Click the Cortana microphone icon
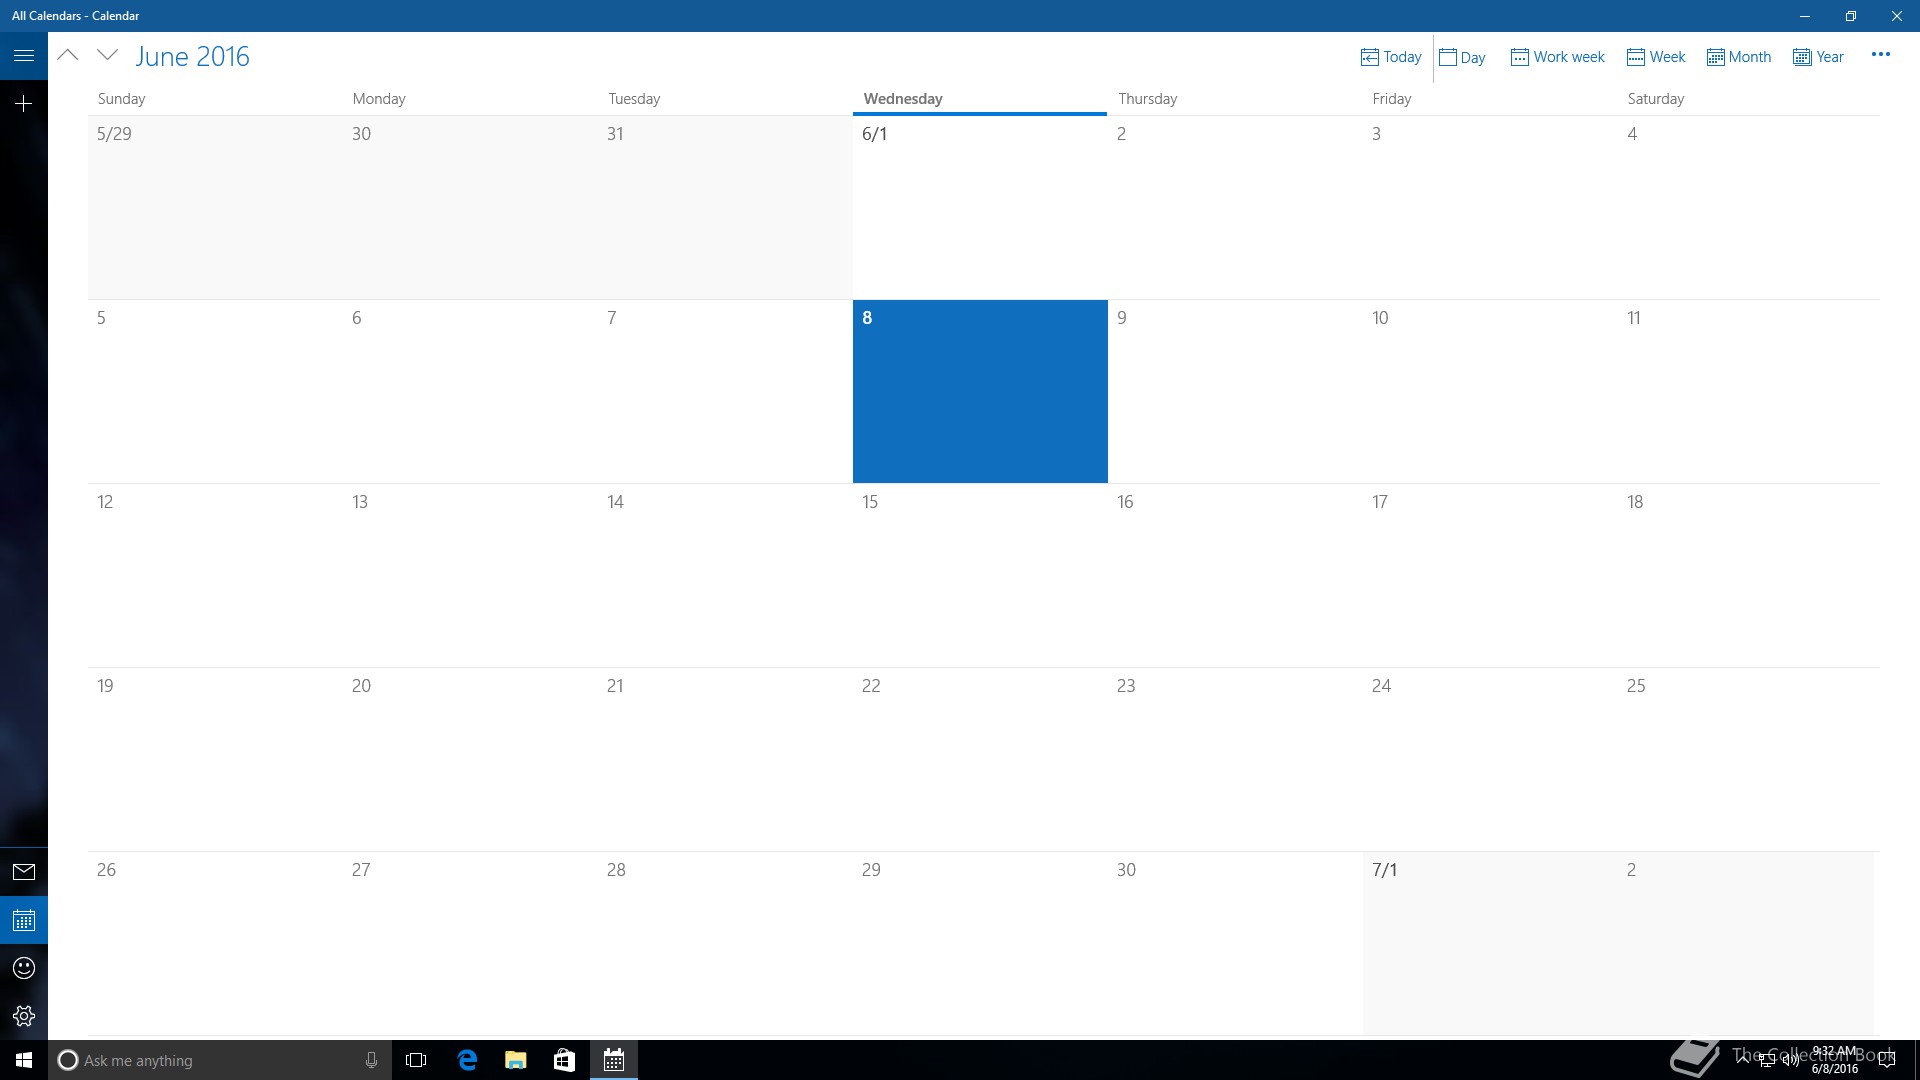This screenshot has width=1920, height=1080. pyautogui.click(x=371, y=1060)
